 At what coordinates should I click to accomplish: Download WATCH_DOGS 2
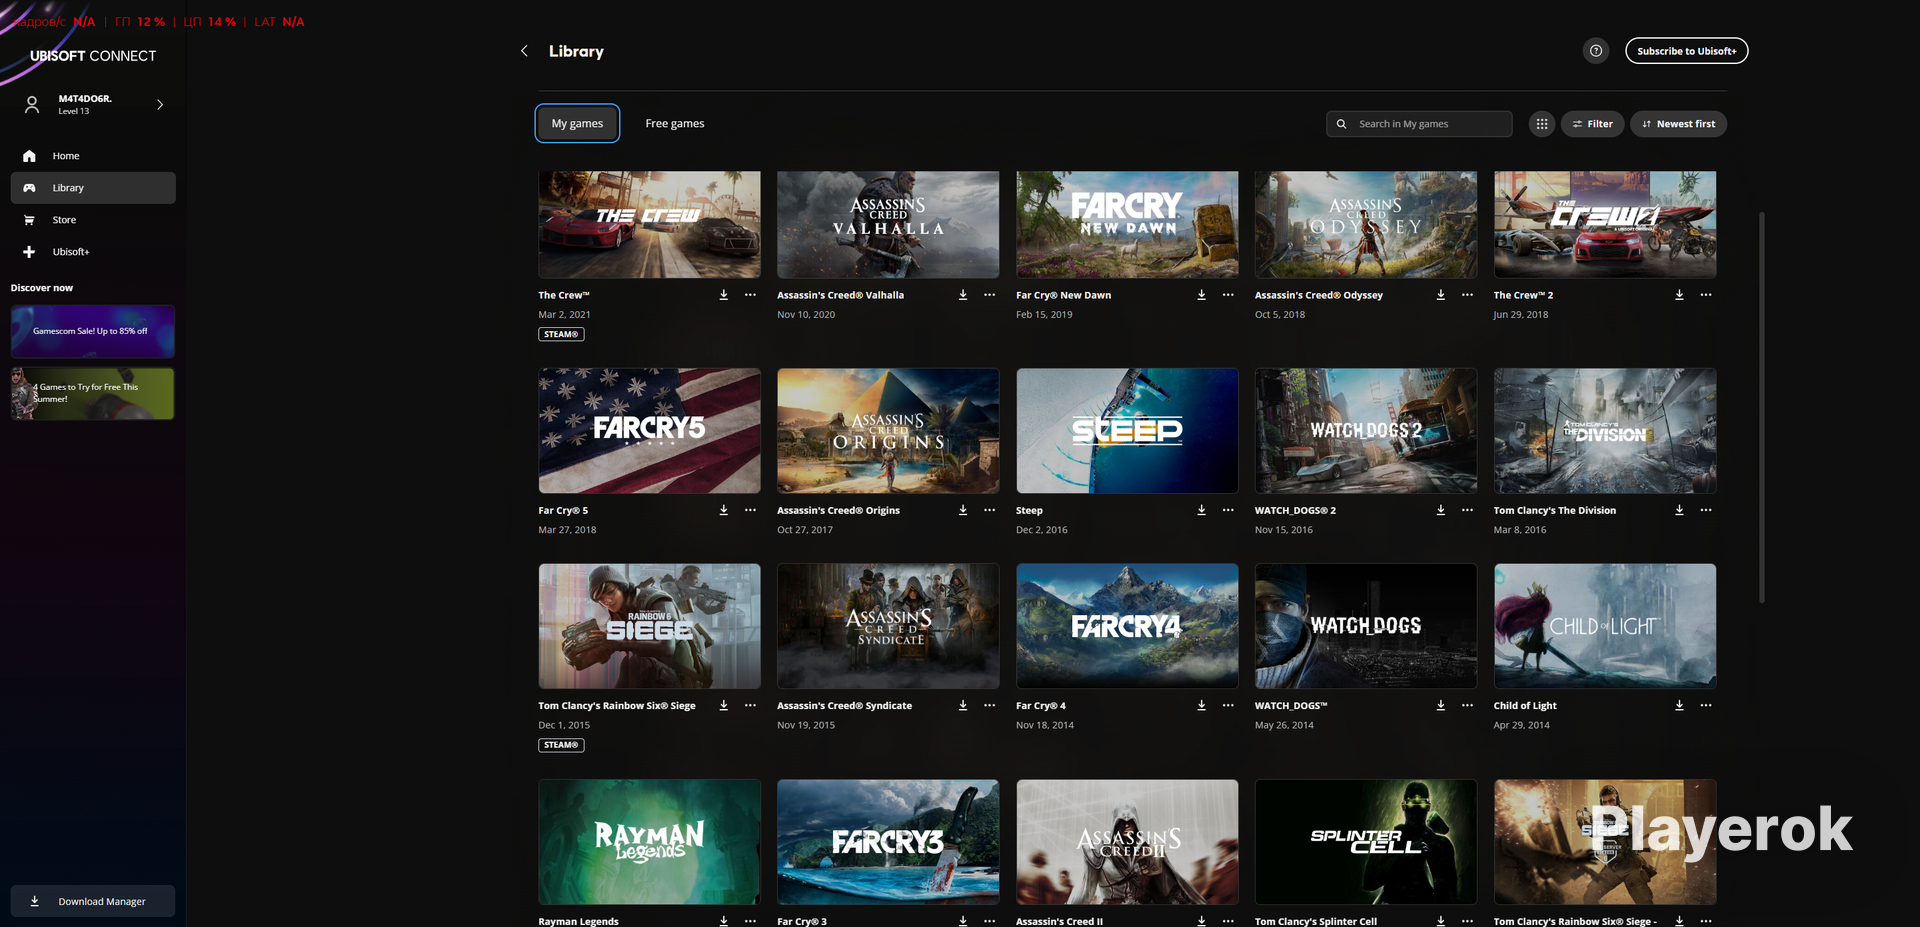pos(1441,510)
